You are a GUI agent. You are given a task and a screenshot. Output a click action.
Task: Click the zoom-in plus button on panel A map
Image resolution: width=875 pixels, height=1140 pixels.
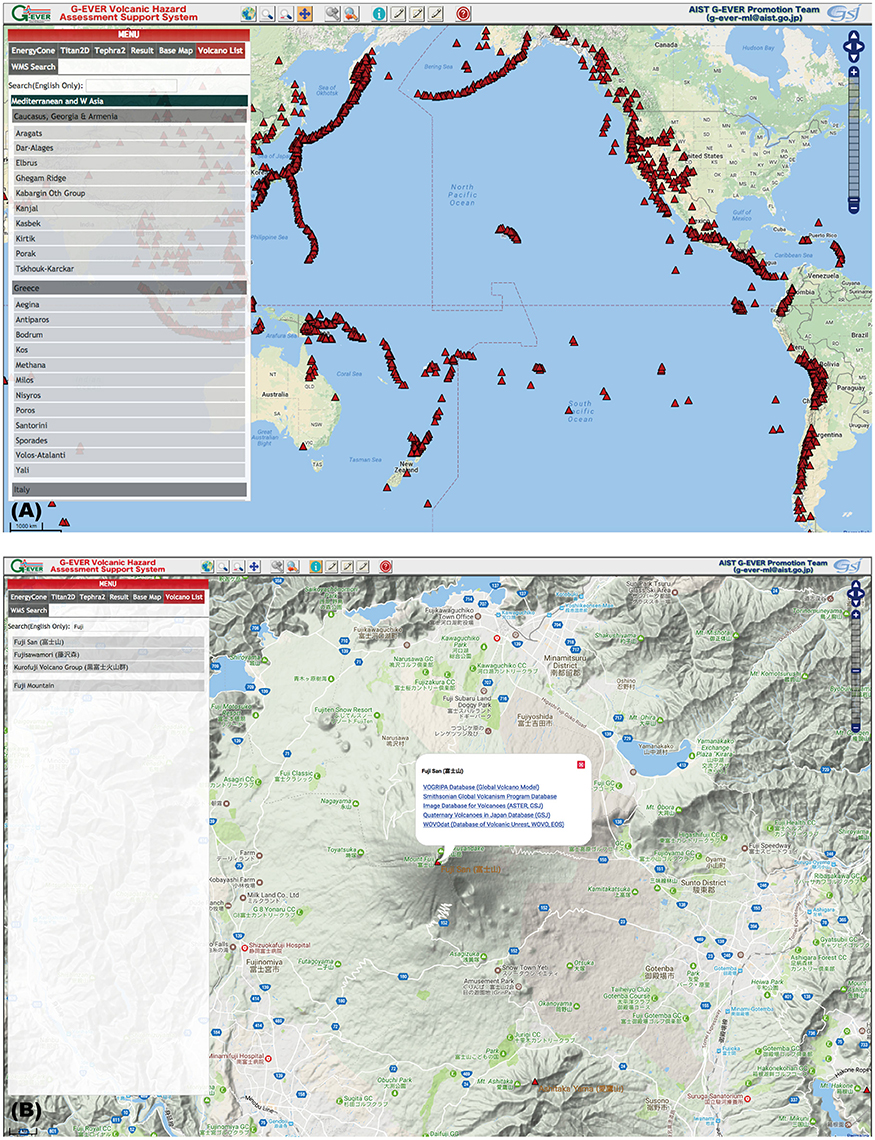point(854,71)
